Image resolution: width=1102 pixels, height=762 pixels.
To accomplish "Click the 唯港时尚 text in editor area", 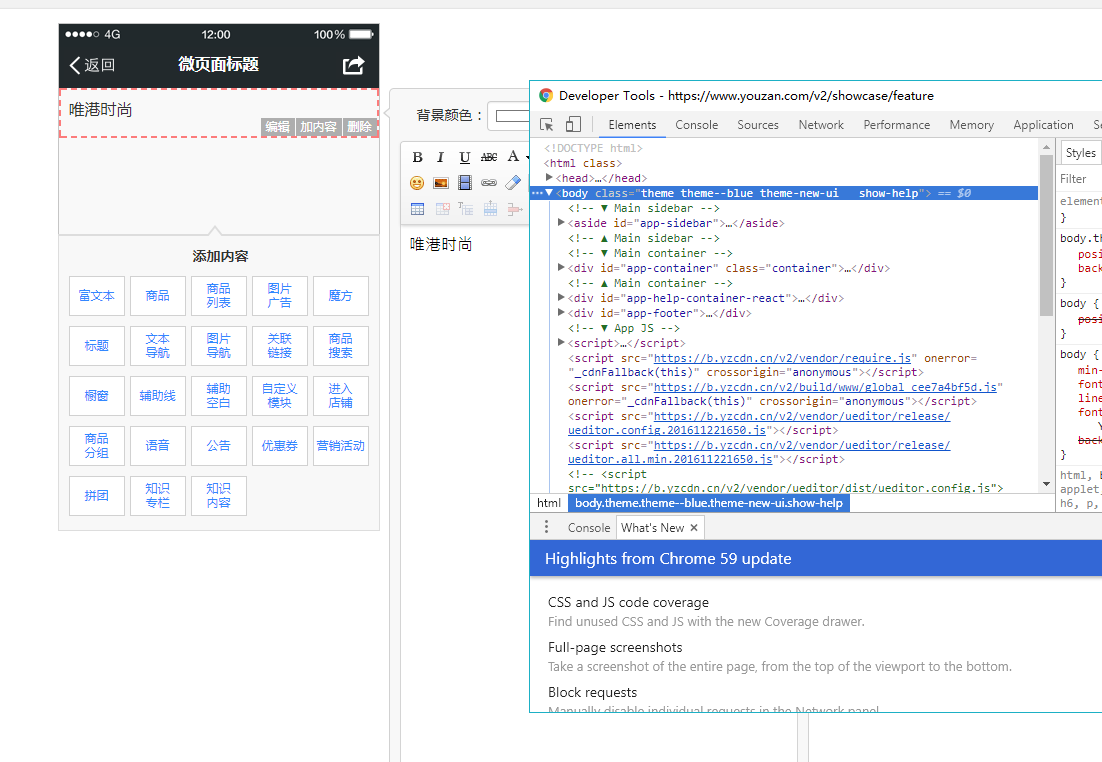I will click(x=441, y=245).
